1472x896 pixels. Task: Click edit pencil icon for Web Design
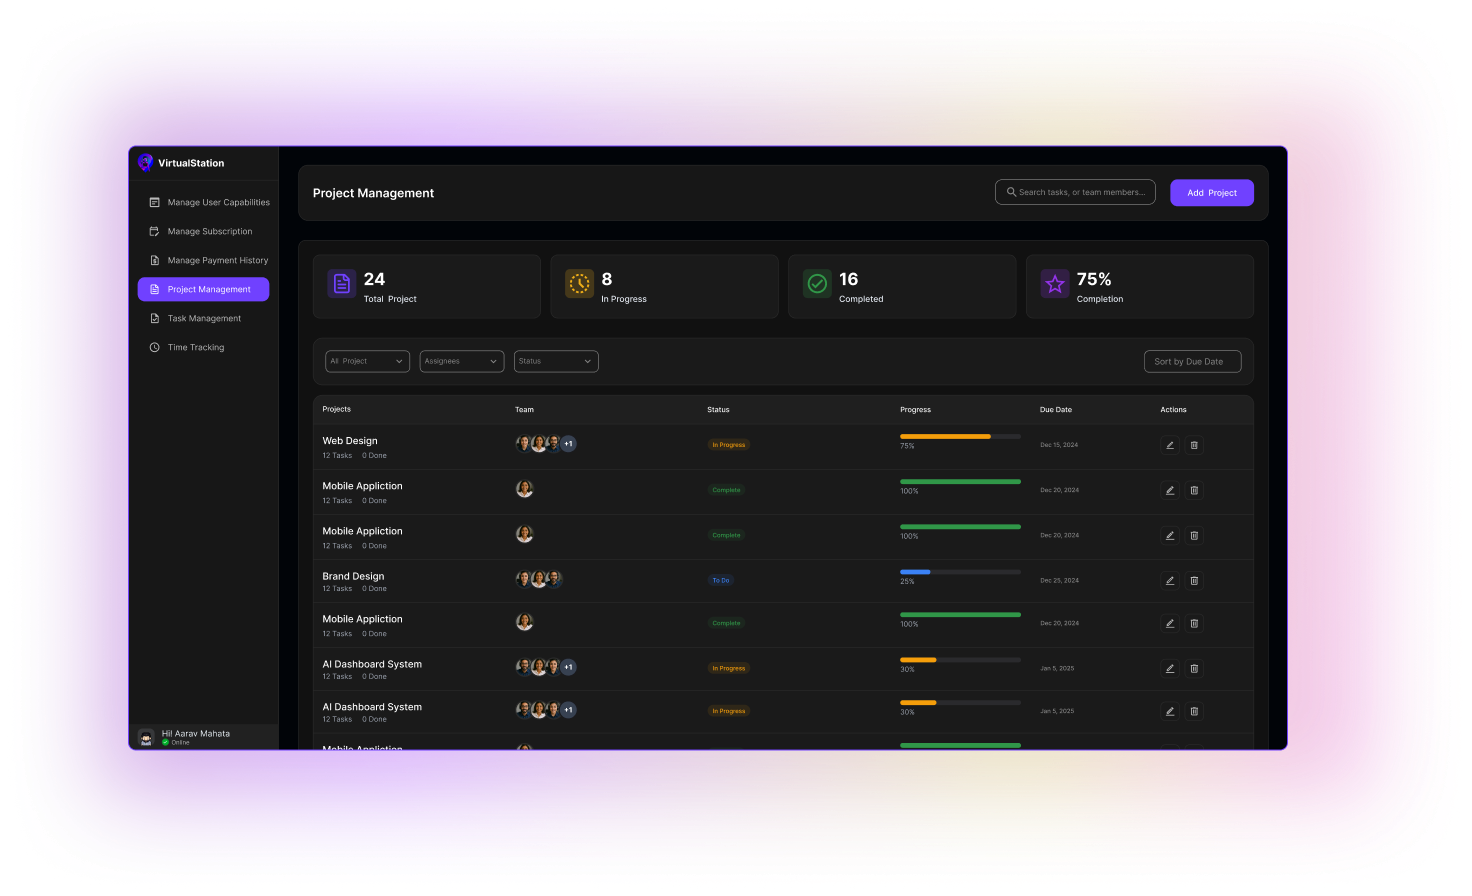1169,445
